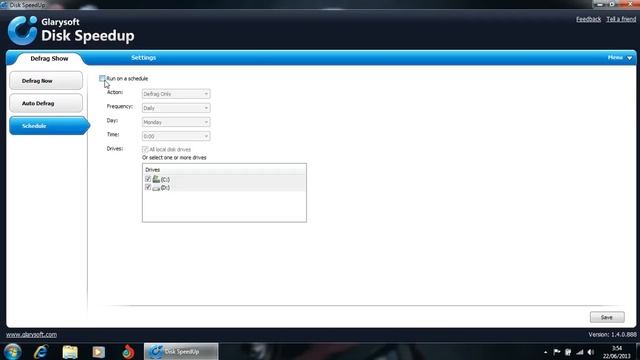Click the C: drive icon in drives list
This screenshot has width=640, height=360.
coord(156,179)
